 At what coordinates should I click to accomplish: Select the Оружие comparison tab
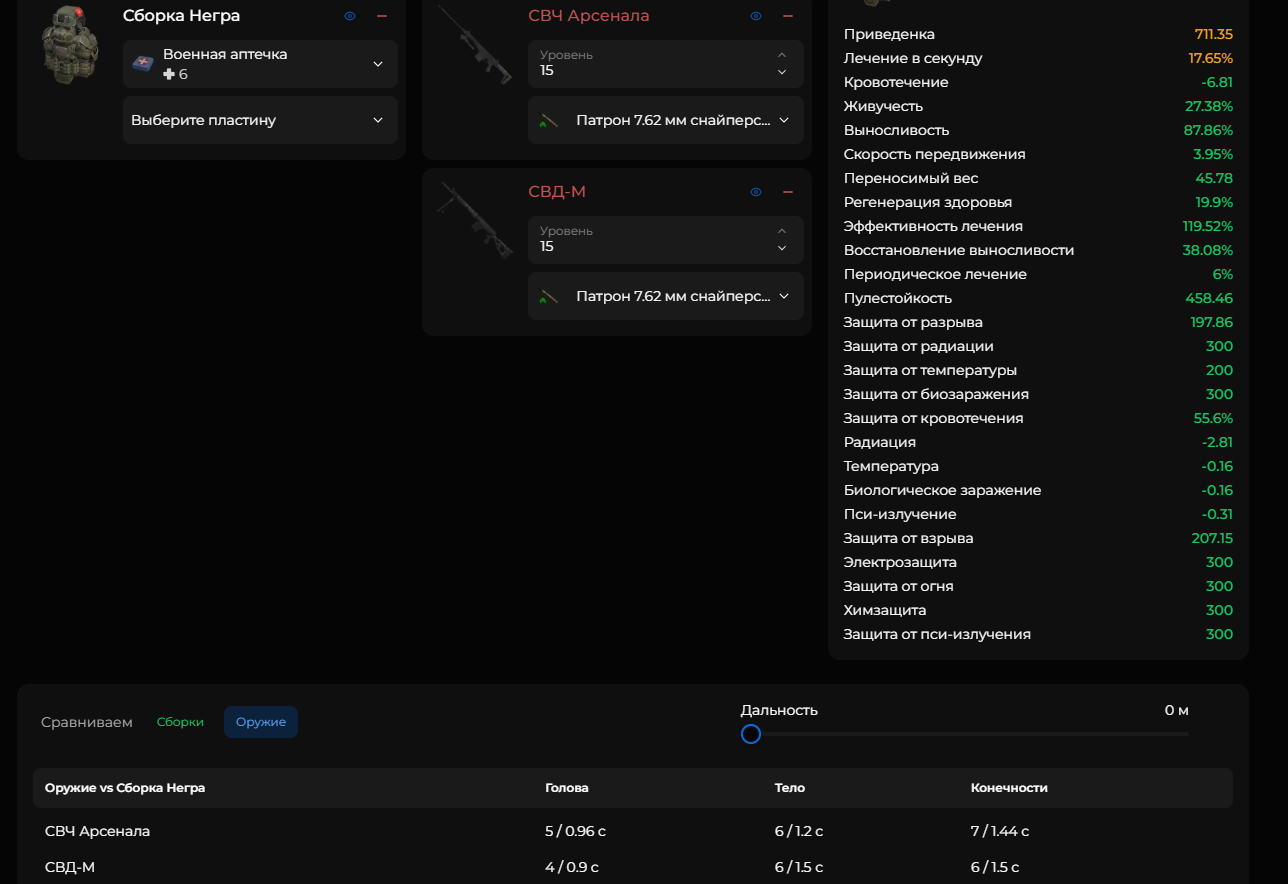(260, 722)
